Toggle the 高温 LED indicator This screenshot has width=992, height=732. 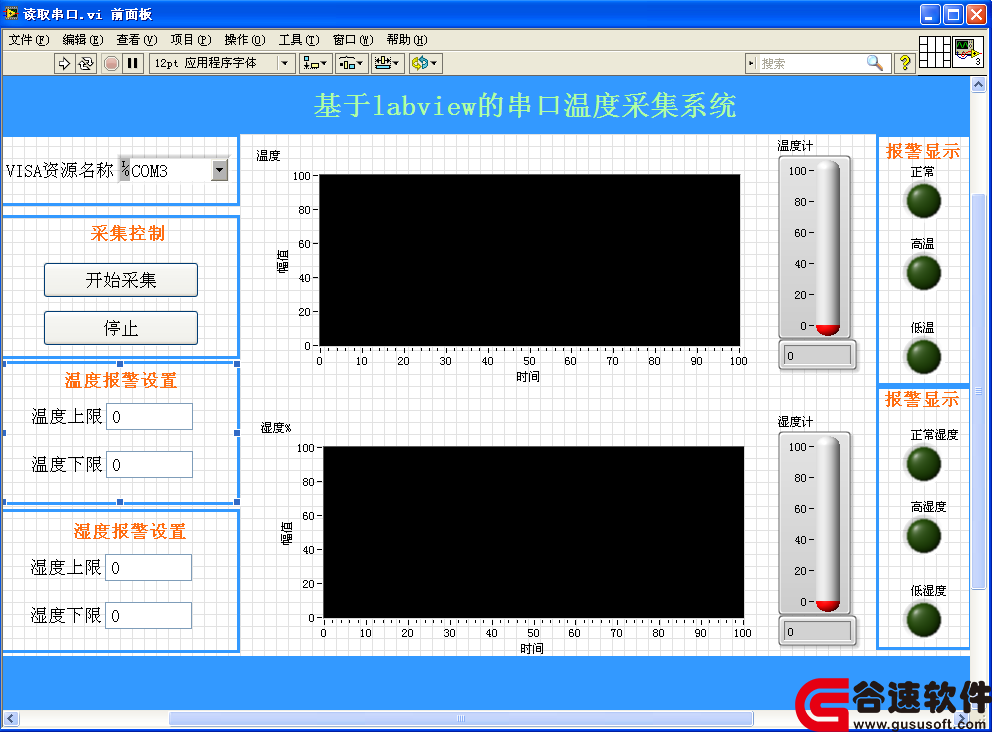924,273
